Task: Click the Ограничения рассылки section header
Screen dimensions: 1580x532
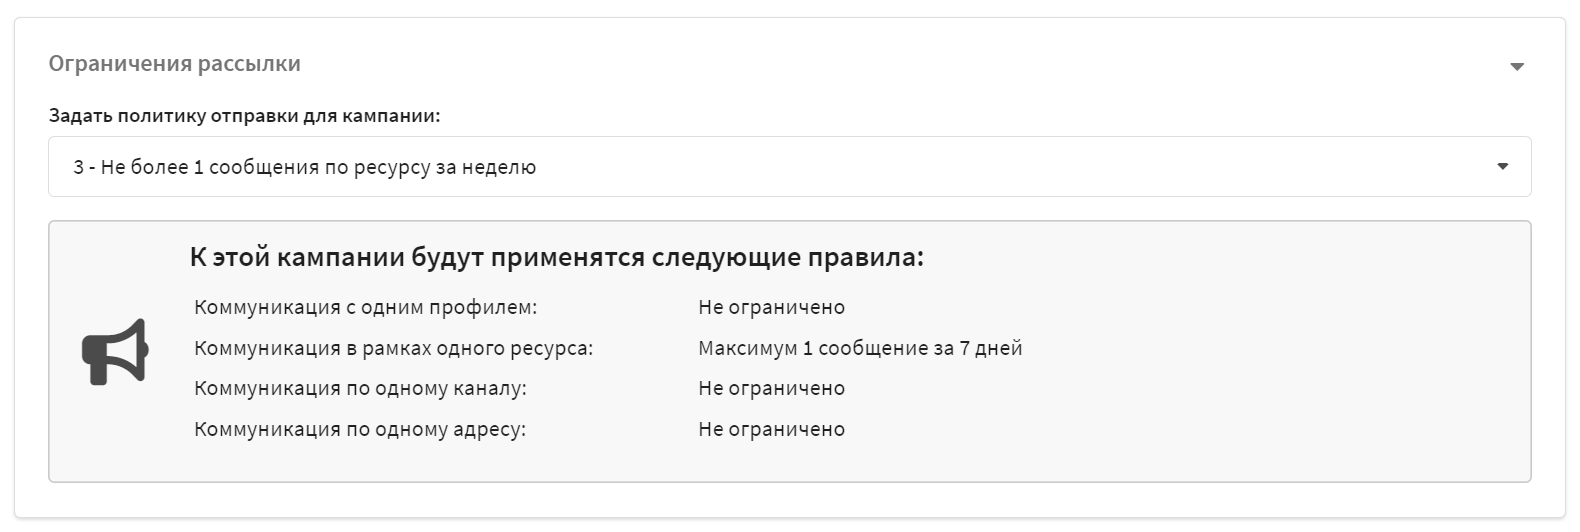Action: point(175,64)
